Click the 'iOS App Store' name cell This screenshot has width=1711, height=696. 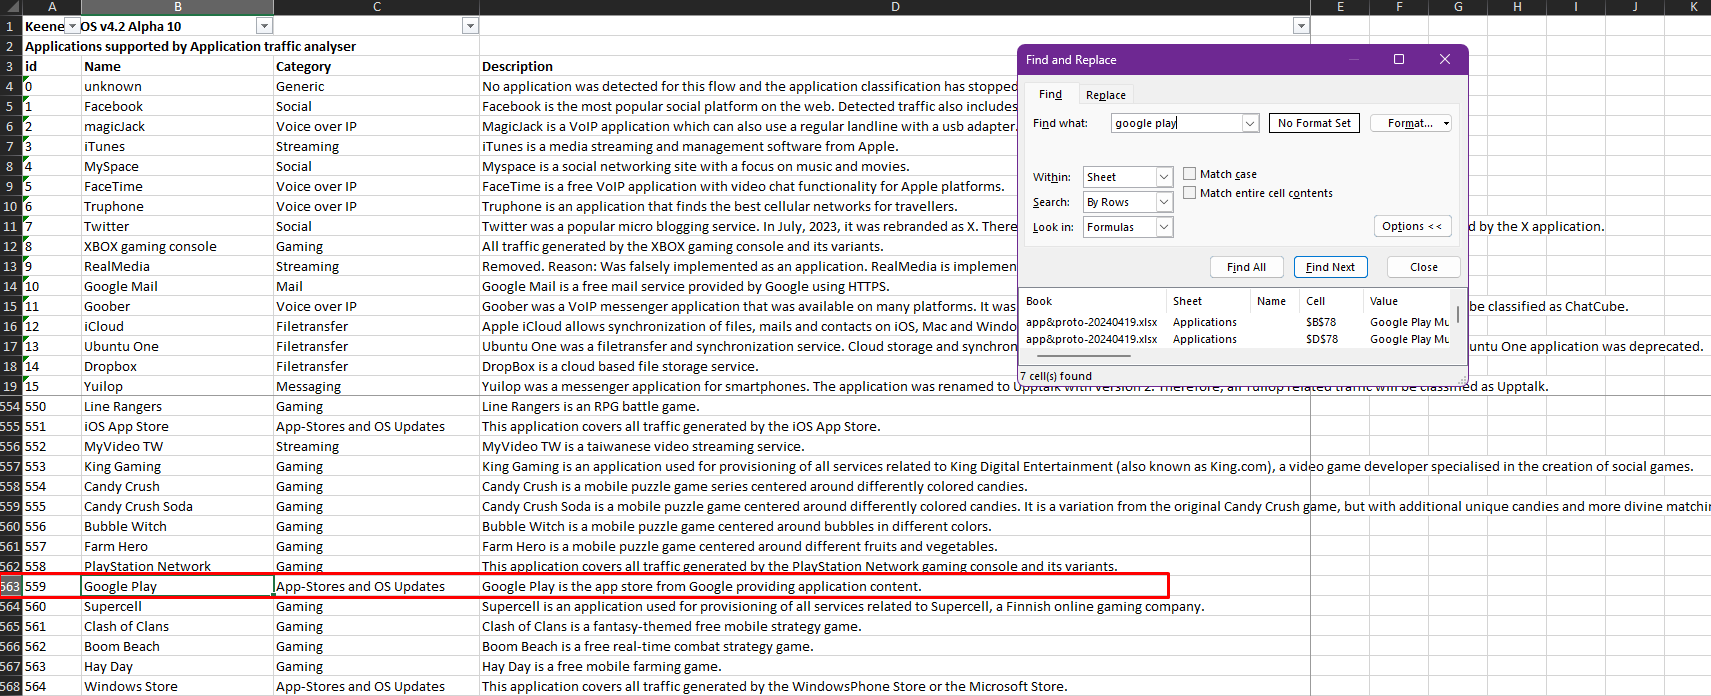[x=178, y=426]
